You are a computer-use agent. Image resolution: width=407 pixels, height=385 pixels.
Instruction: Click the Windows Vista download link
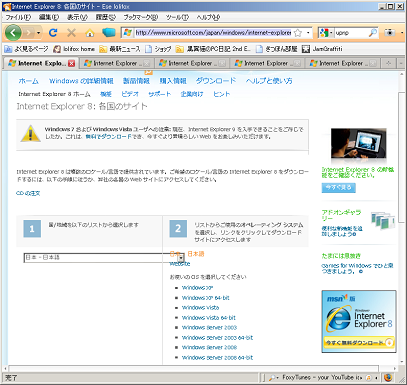pyautogui.click(x=201, y=308)
